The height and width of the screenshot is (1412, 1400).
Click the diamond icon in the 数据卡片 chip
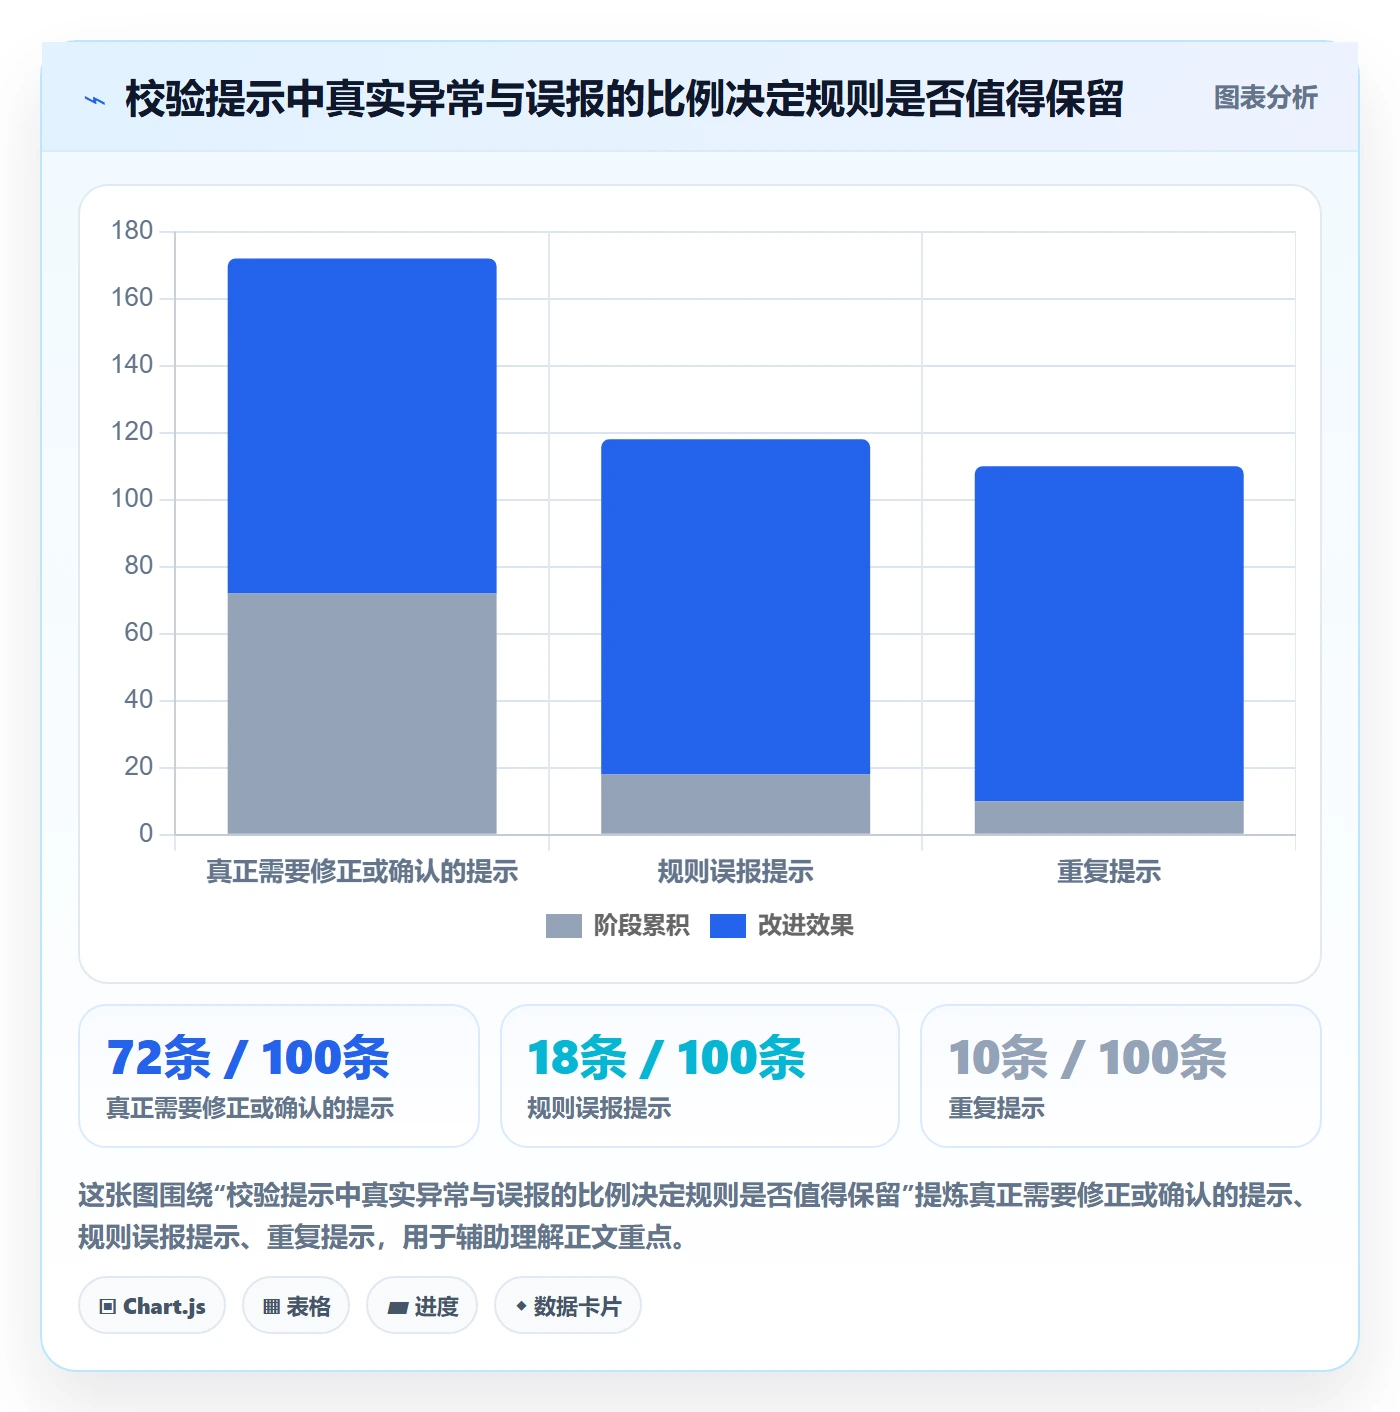[x=521, y=1306]
